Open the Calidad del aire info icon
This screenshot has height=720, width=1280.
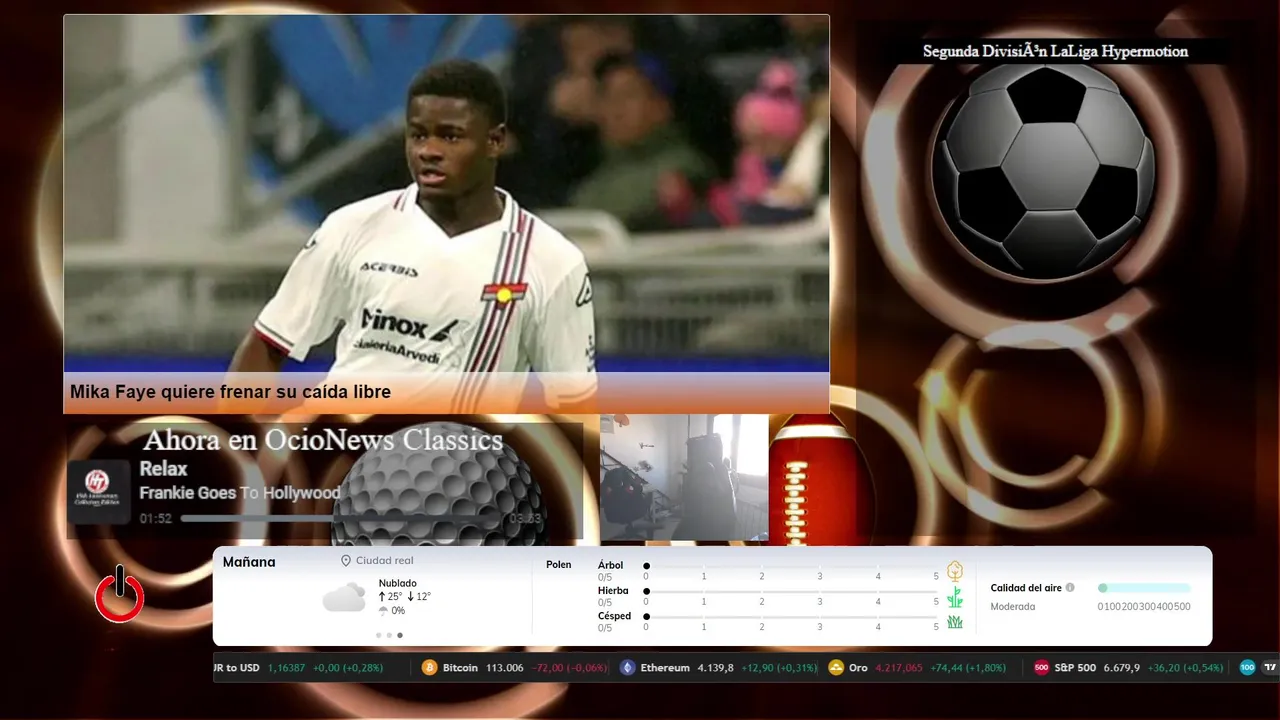click(x=1070, y=588)
